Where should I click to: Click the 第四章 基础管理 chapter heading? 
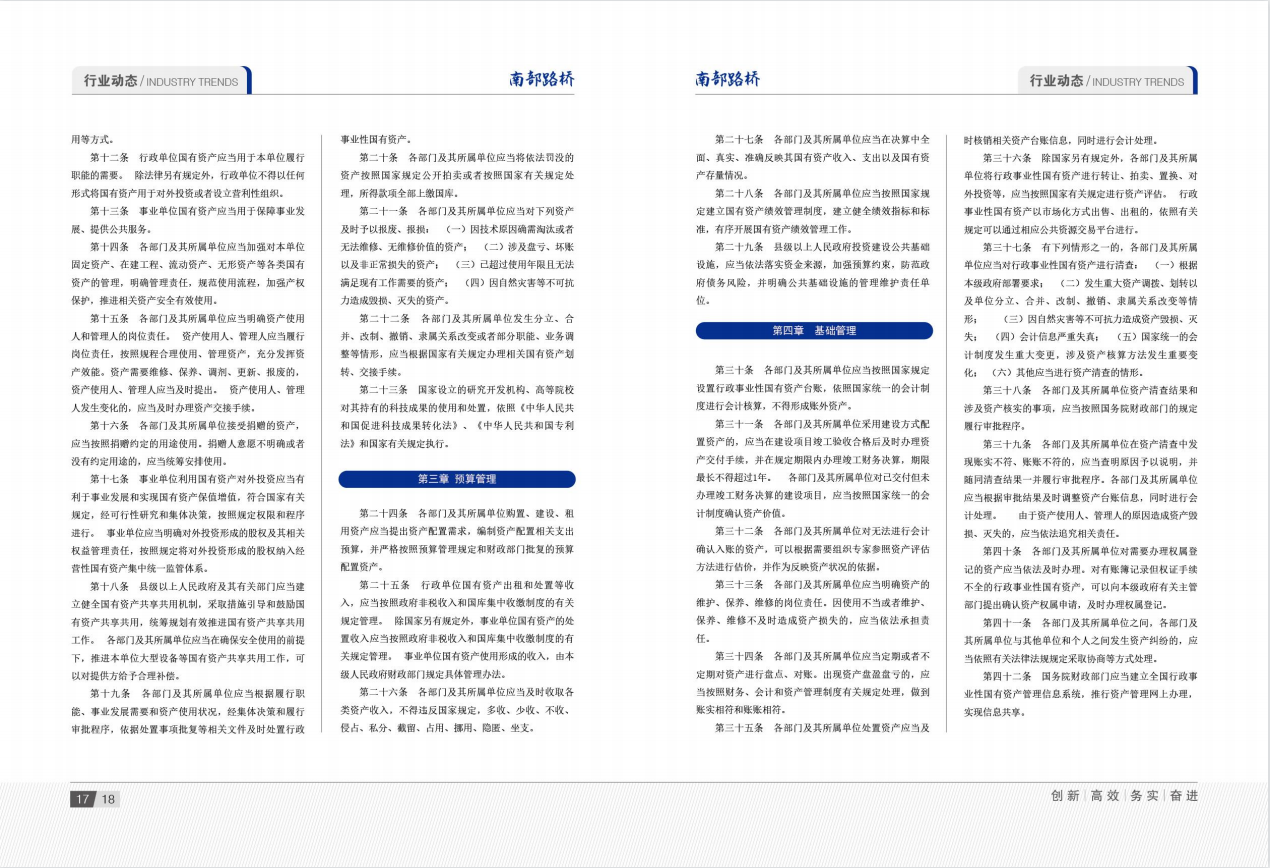click(x=814, y=331)
